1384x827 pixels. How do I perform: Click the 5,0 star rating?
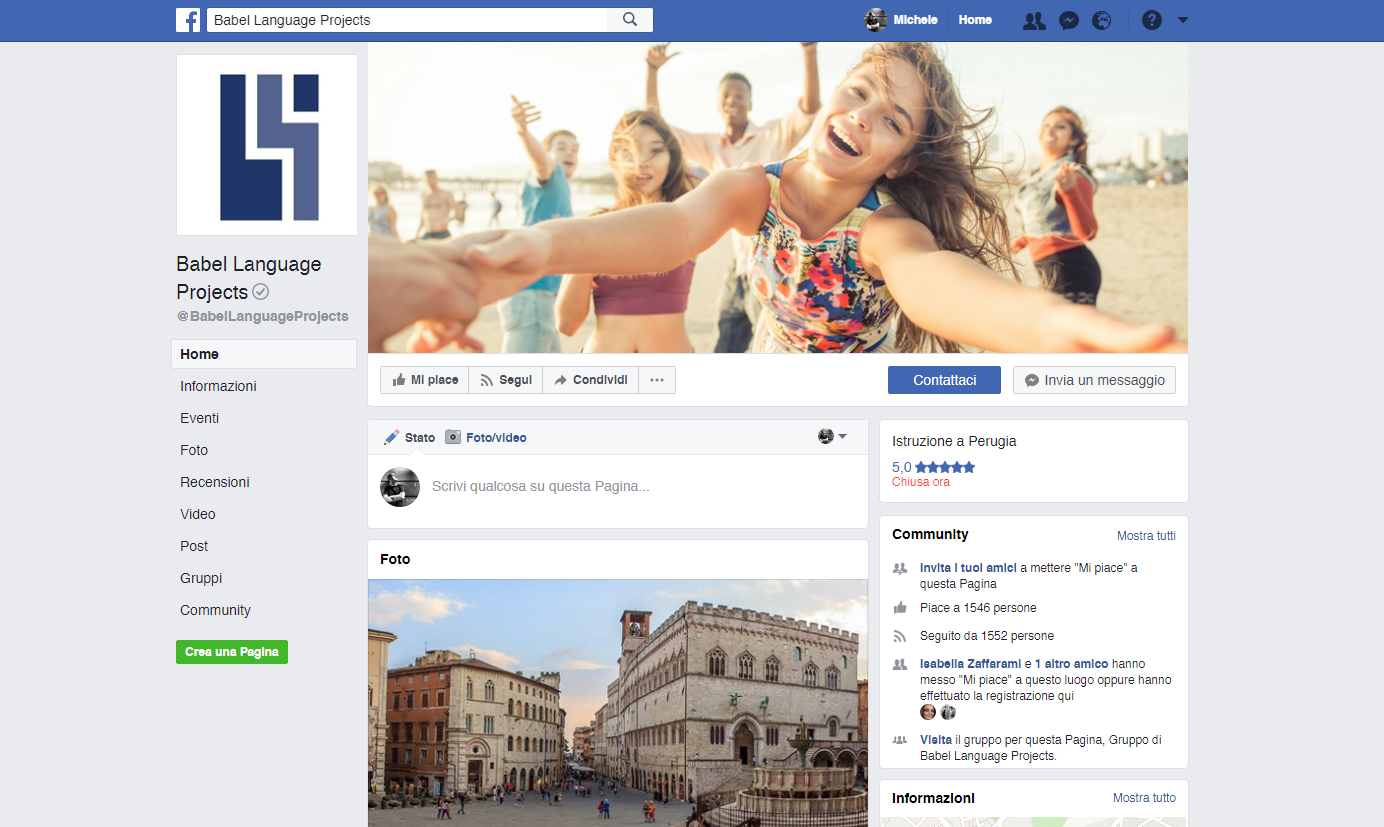pyautogui.click(x=933, y=467)
